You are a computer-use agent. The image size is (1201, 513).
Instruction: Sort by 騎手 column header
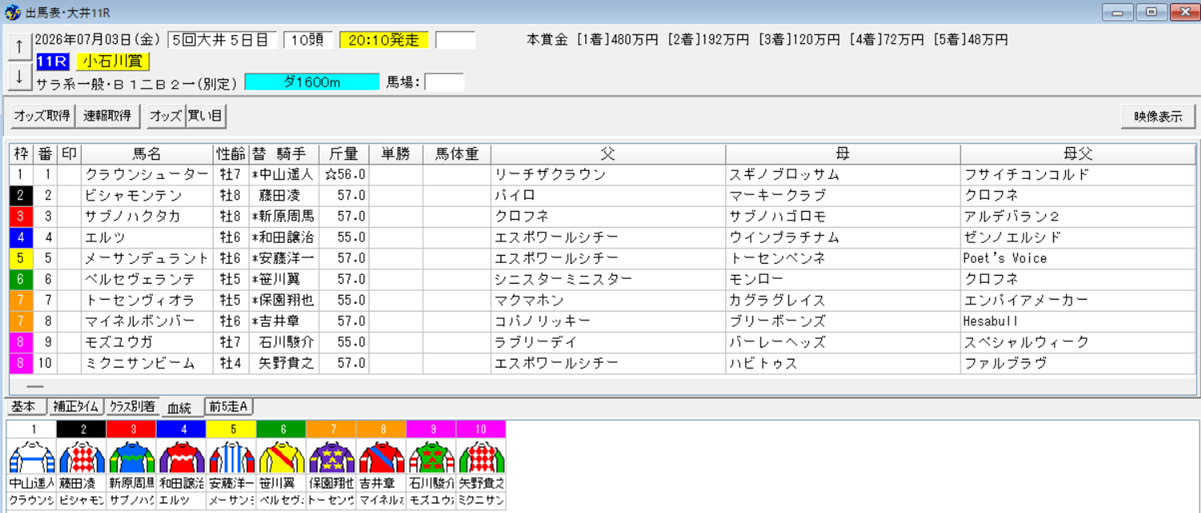pyautogui.click(x=283, y=154)
